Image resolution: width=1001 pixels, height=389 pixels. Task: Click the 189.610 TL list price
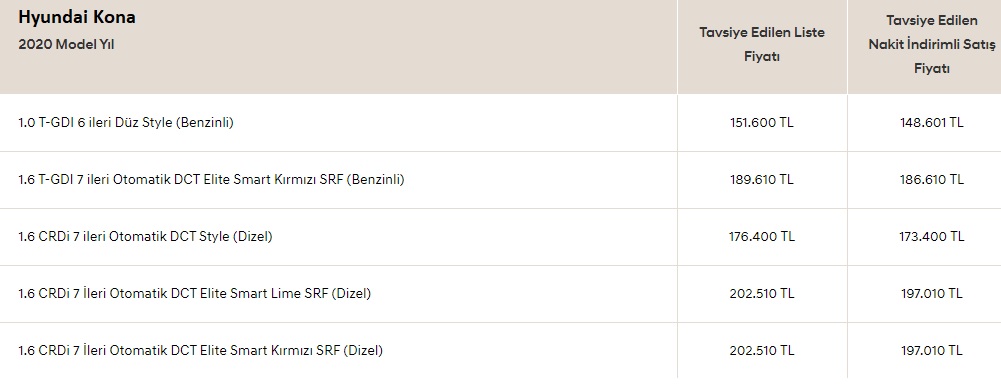pyautogui.click(x=762, y=179)
